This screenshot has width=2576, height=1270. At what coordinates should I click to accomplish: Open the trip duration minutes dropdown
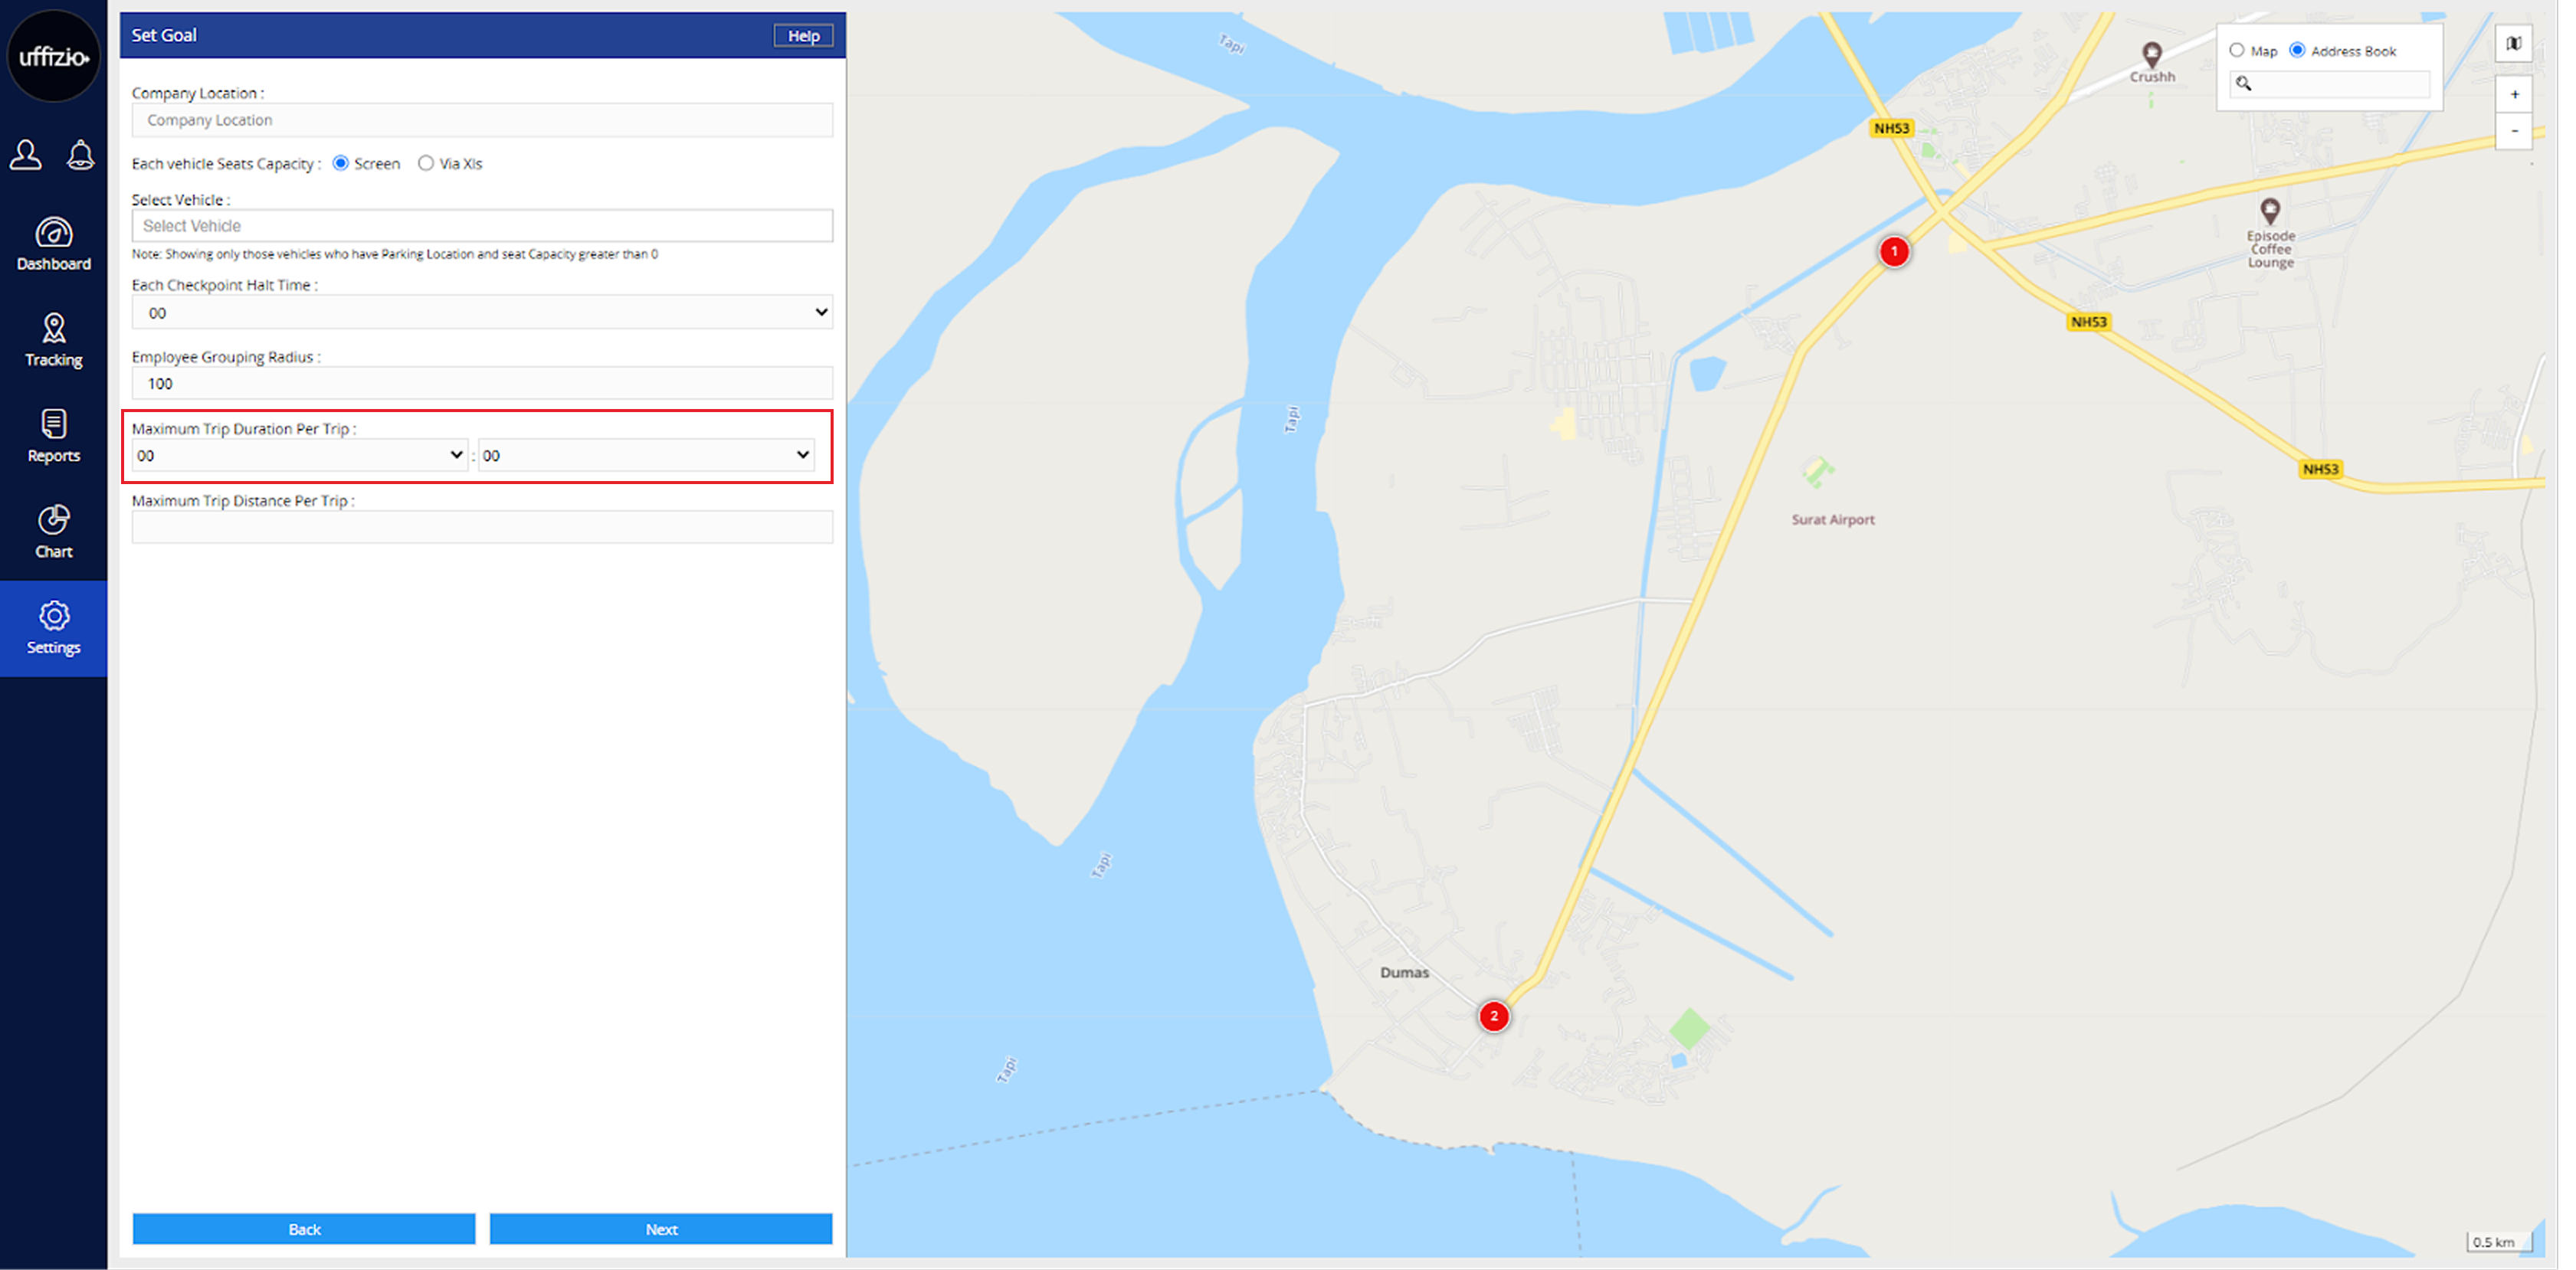pos(645,455)
